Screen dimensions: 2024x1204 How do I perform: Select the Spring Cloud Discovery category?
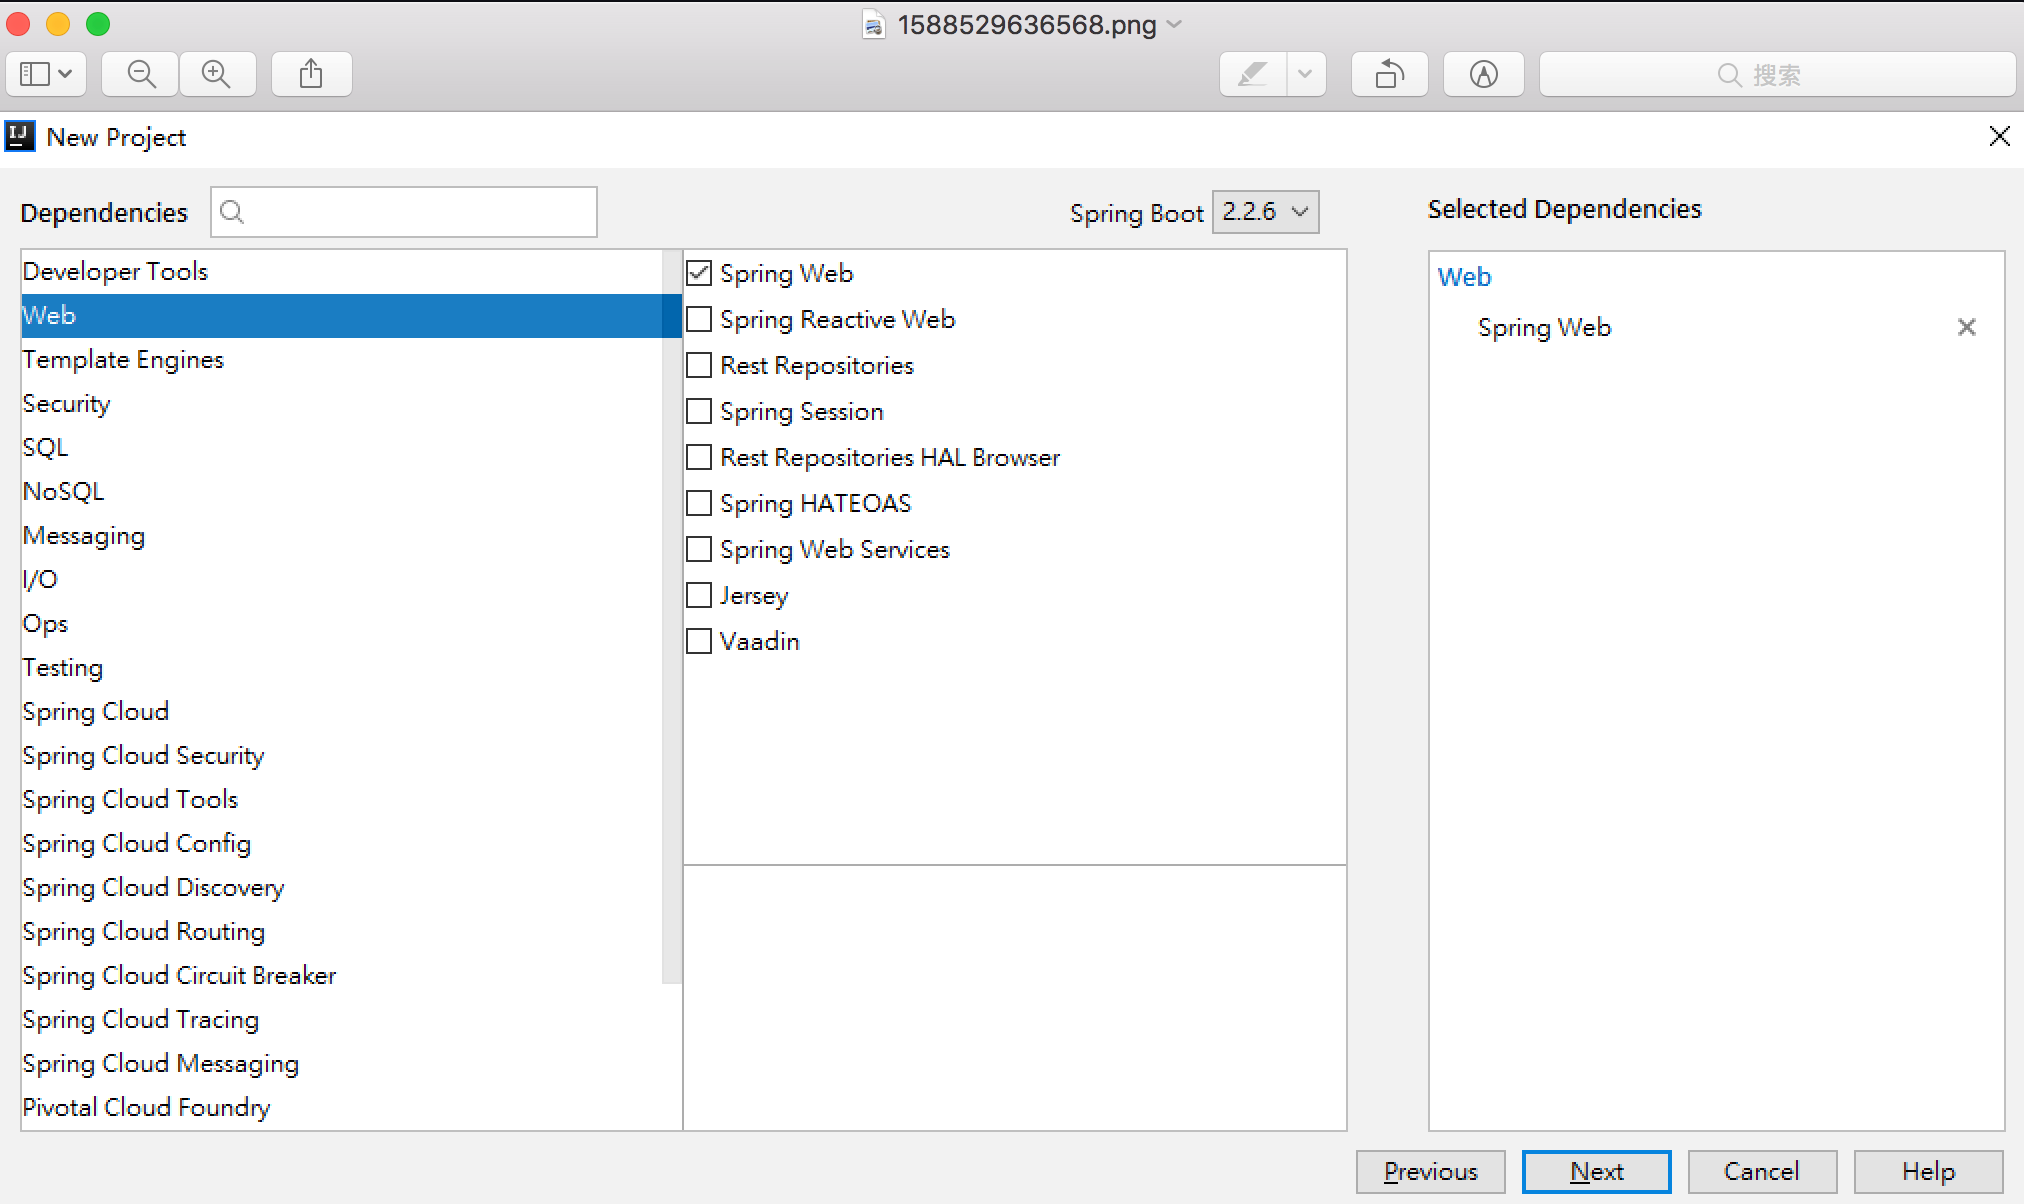coord(153,887)
